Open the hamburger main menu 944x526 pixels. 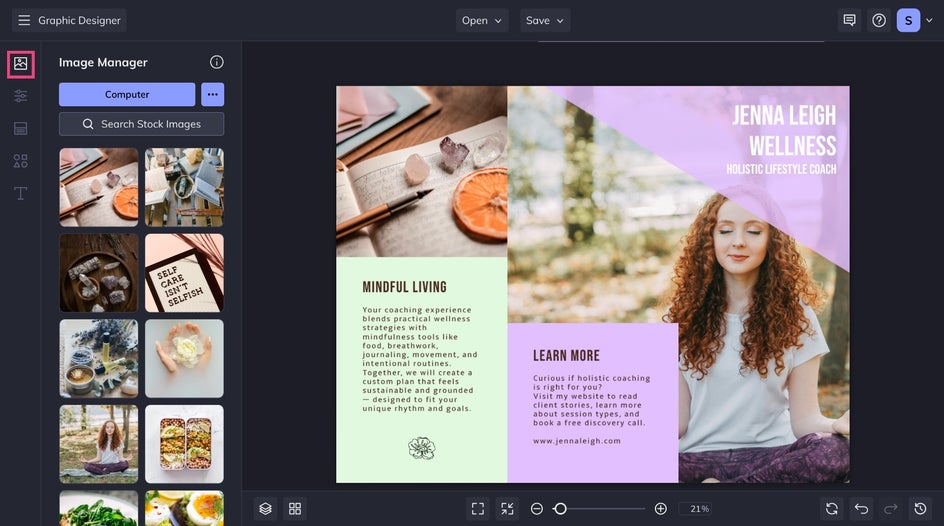click(24, 20)
